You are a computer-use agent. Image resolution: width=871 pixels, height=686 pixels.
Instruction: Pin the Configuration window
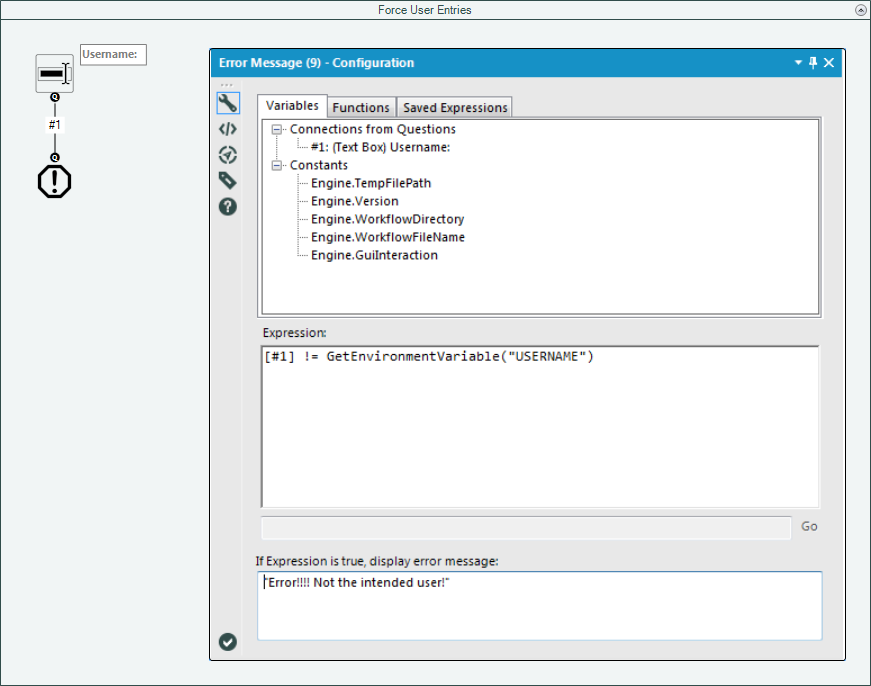click(813, 63)
